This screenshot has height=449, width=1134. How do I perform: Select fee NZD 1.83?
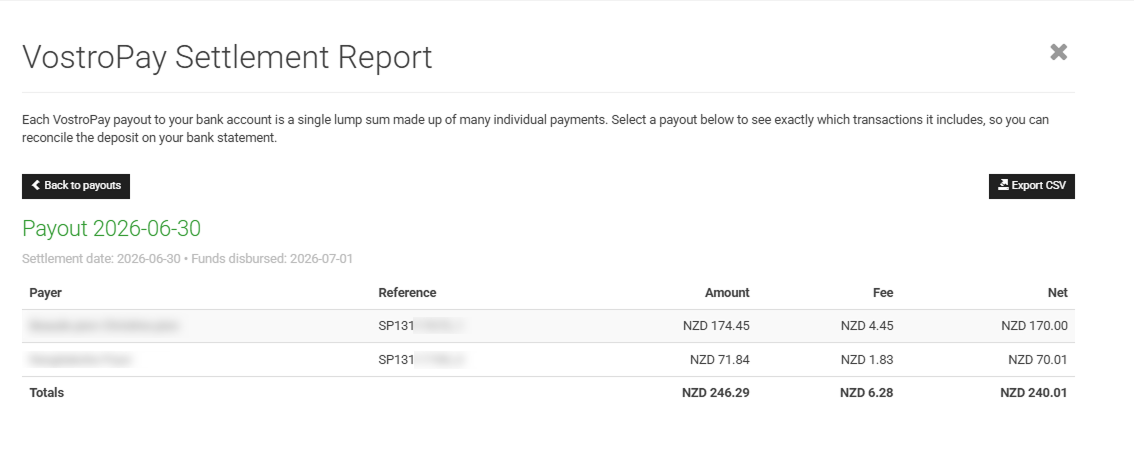point(866,359)
